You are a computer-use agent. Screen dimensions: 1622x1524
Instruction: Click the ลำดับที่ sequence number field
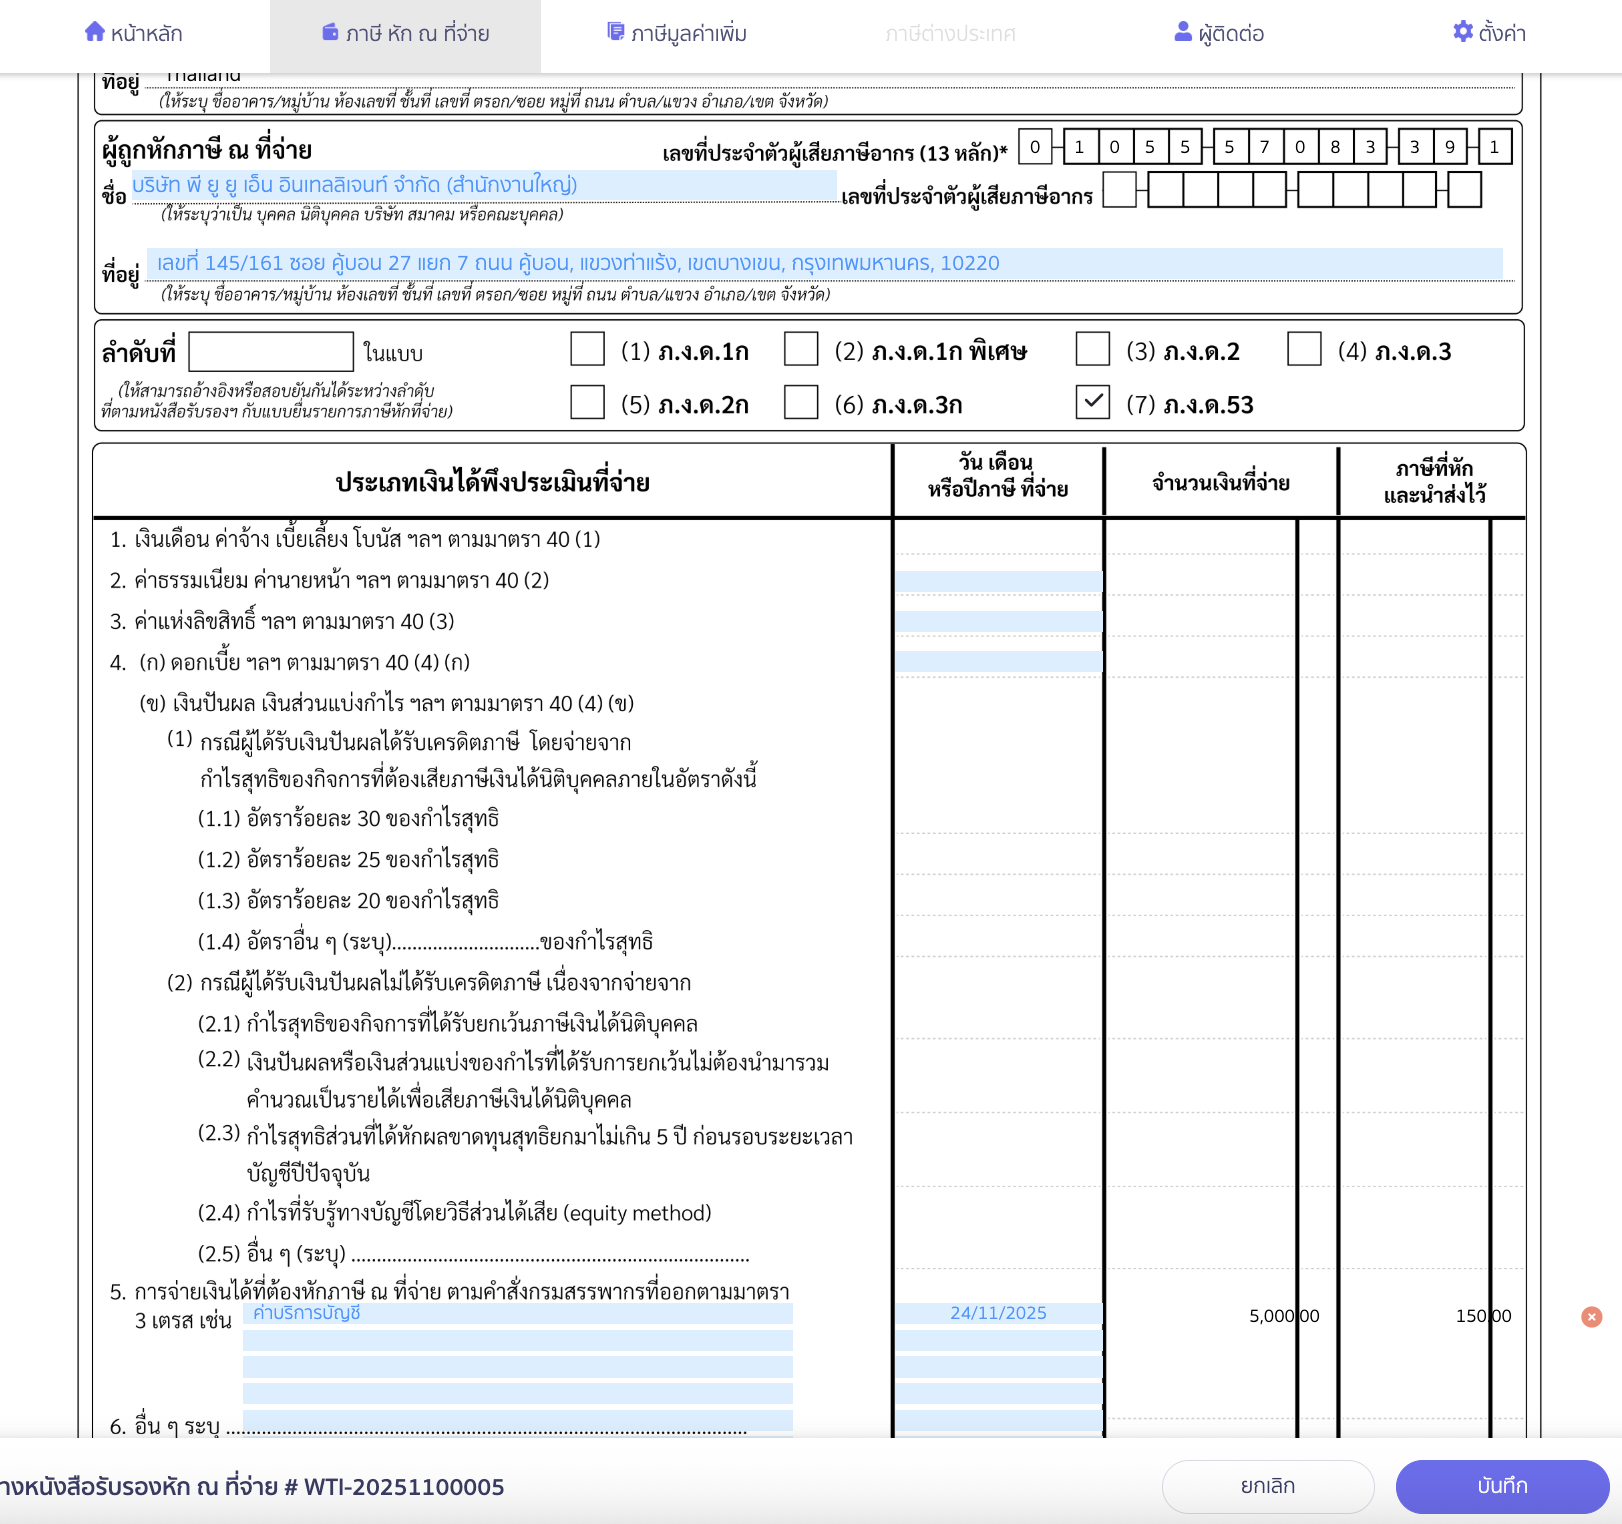tap(271, 352)
